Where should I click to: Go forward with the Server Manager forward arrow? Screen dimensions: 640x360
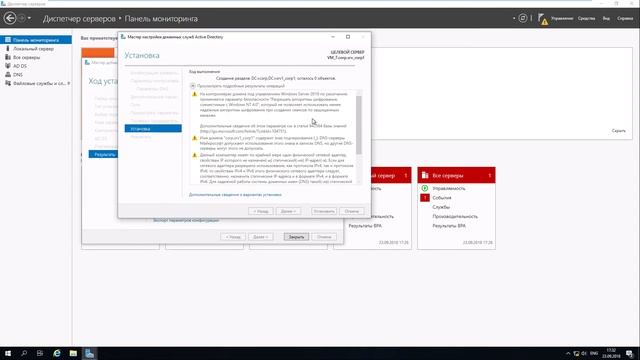pyautogui.click(x=22, y=18)
